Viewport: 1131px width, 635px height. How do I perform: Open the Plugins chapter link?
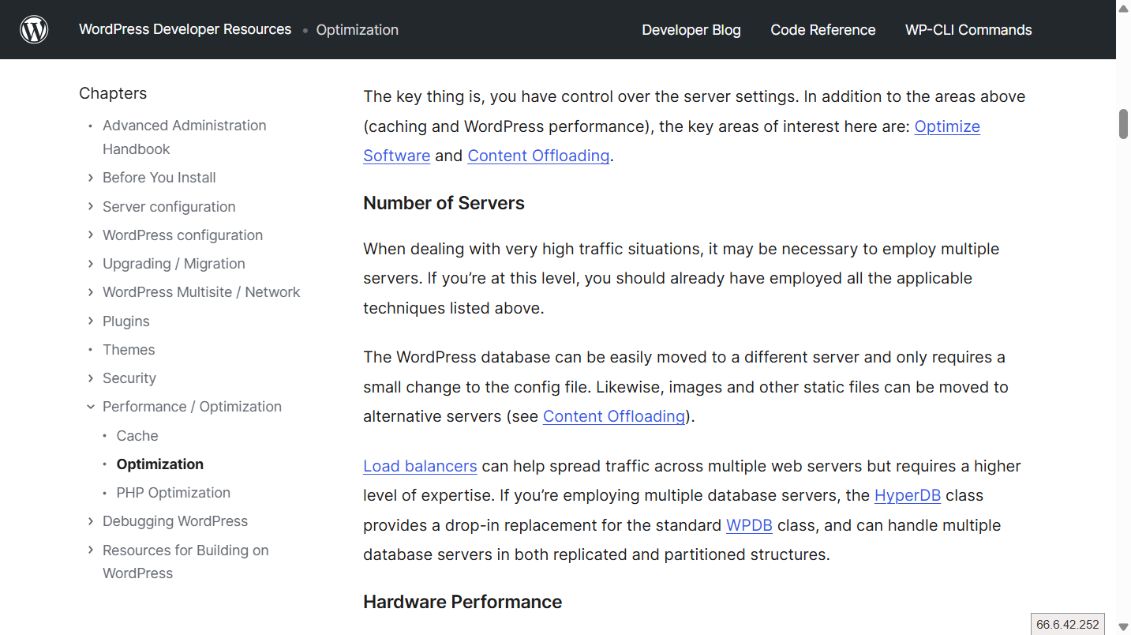coord(126,321)
